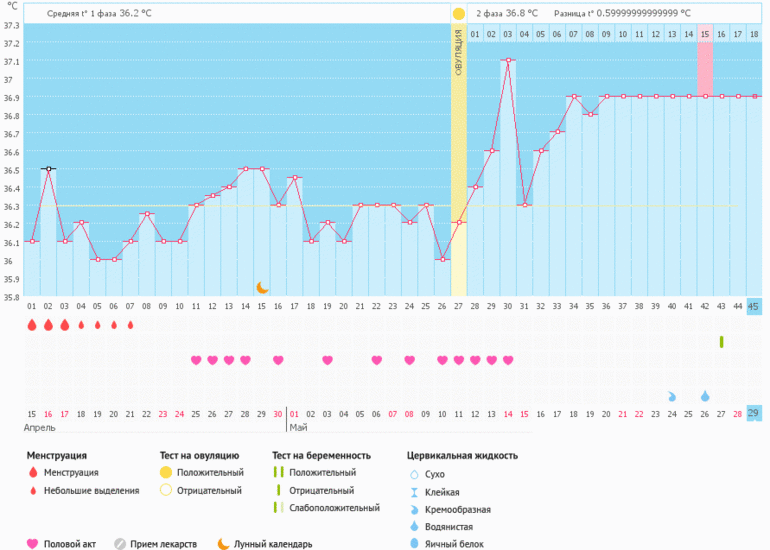Click the Половой акт heart legend icon

[x=33, y=544]
